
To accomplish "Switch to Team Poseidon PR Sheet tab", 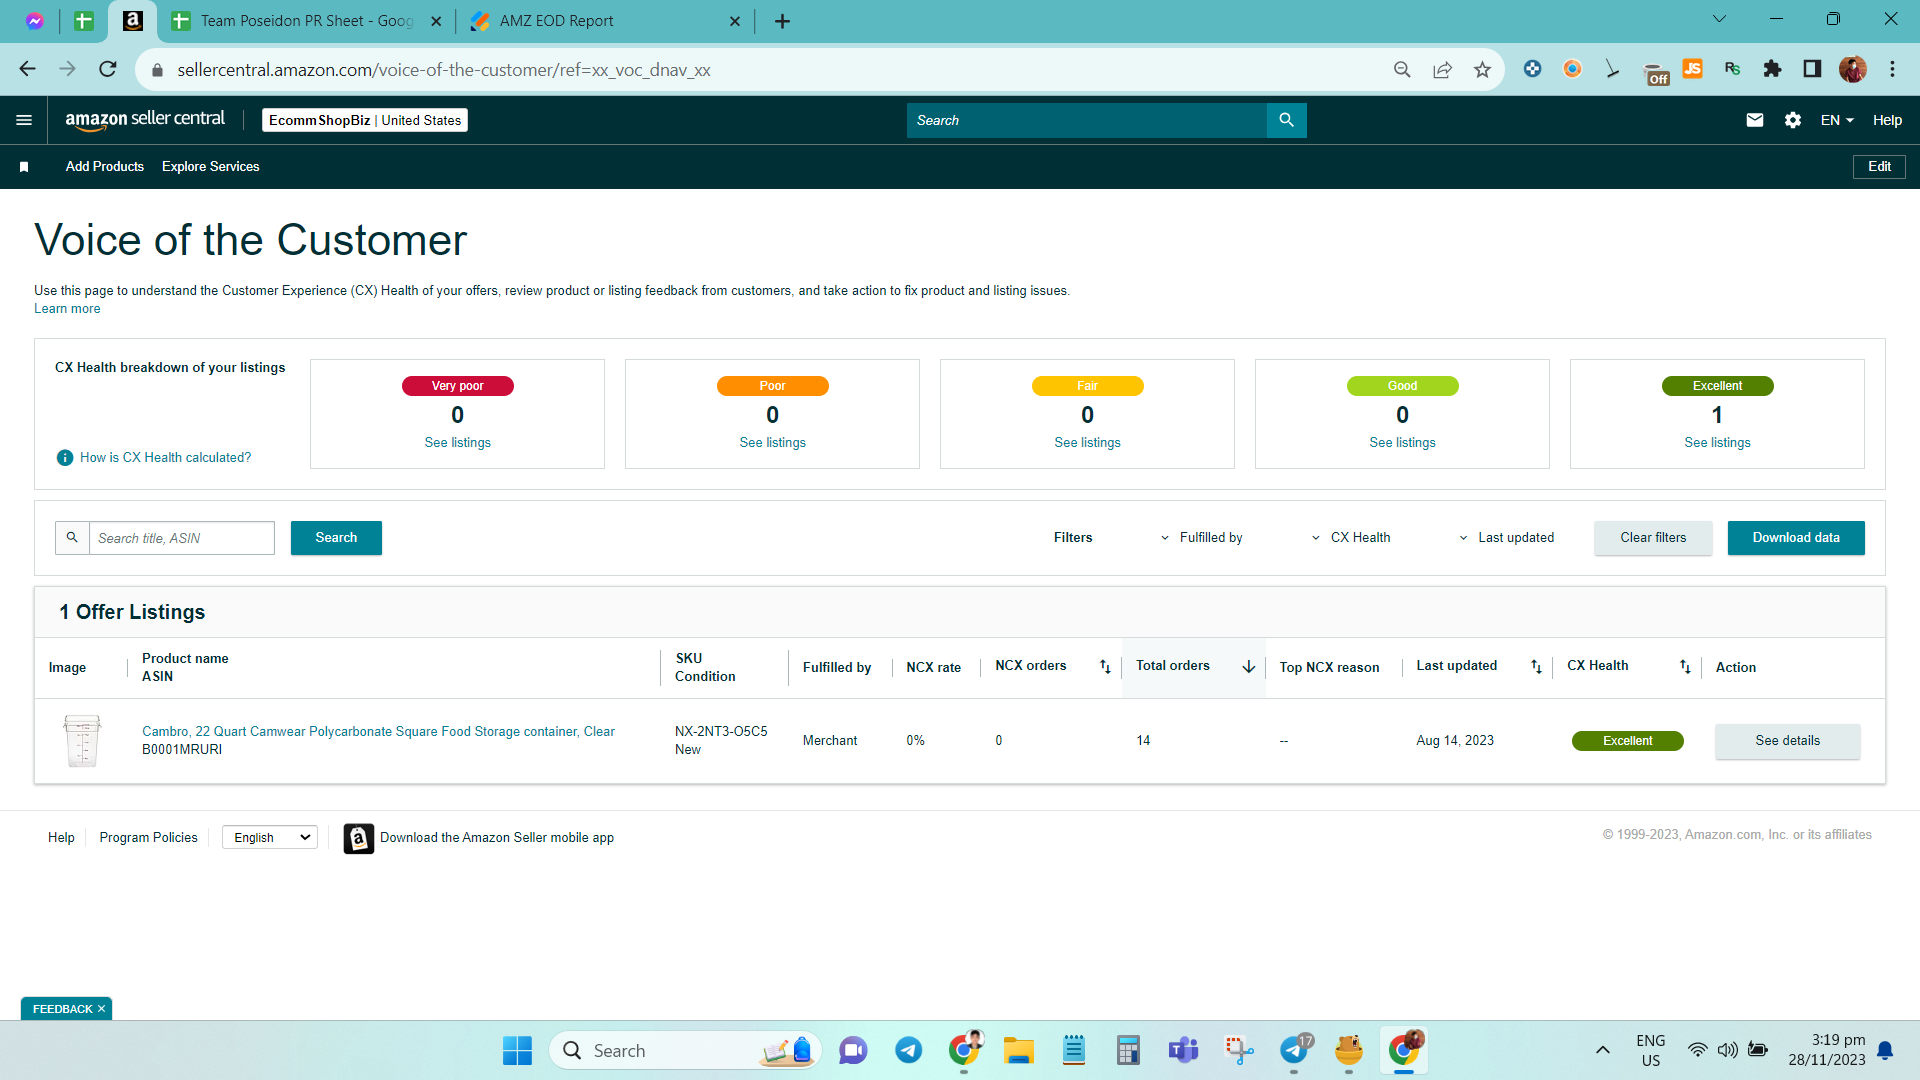I will (x=306, y=21).
